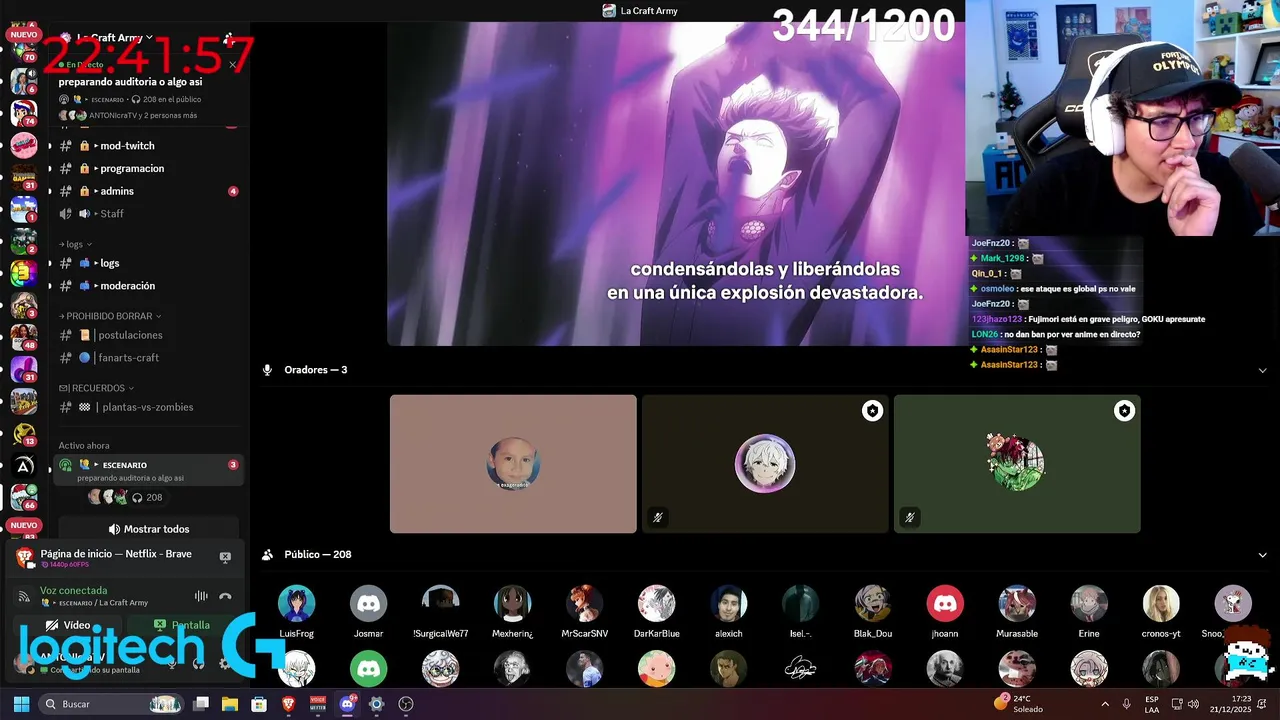Open Blak_Dou audience avatar
This screenshot has height=720, width=1280.
[x=873, y=604]
